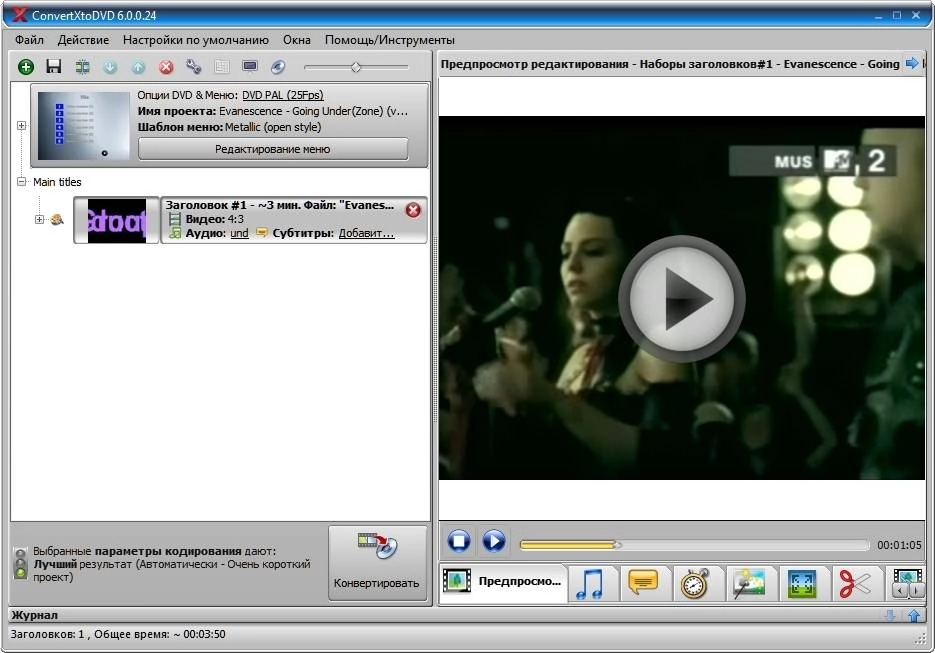This screenshot has height=653, width=935.
Task: Click the Main titles tree label
Action: [57, 182]
